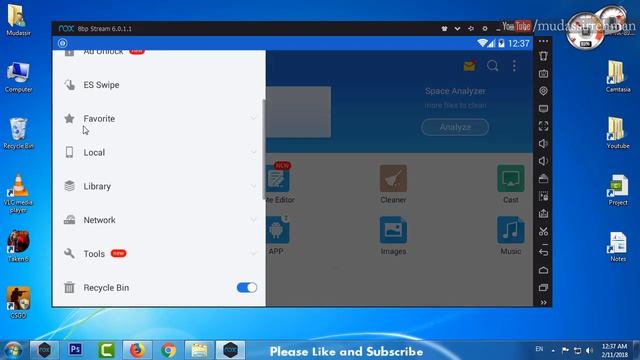The width and height of the screenshot is (640, 360).
Task: Click the Windows Start button
Action: coord(13,350)
